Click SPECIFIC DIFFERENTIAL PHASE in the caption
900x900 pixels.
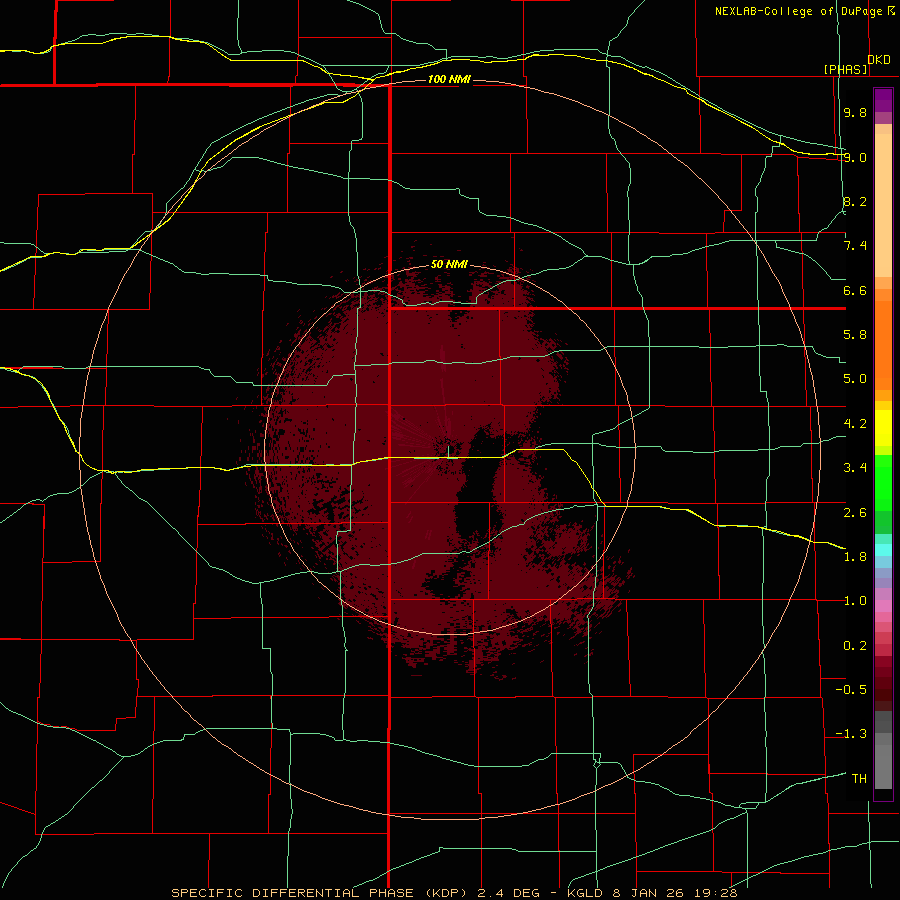[292, 893]
